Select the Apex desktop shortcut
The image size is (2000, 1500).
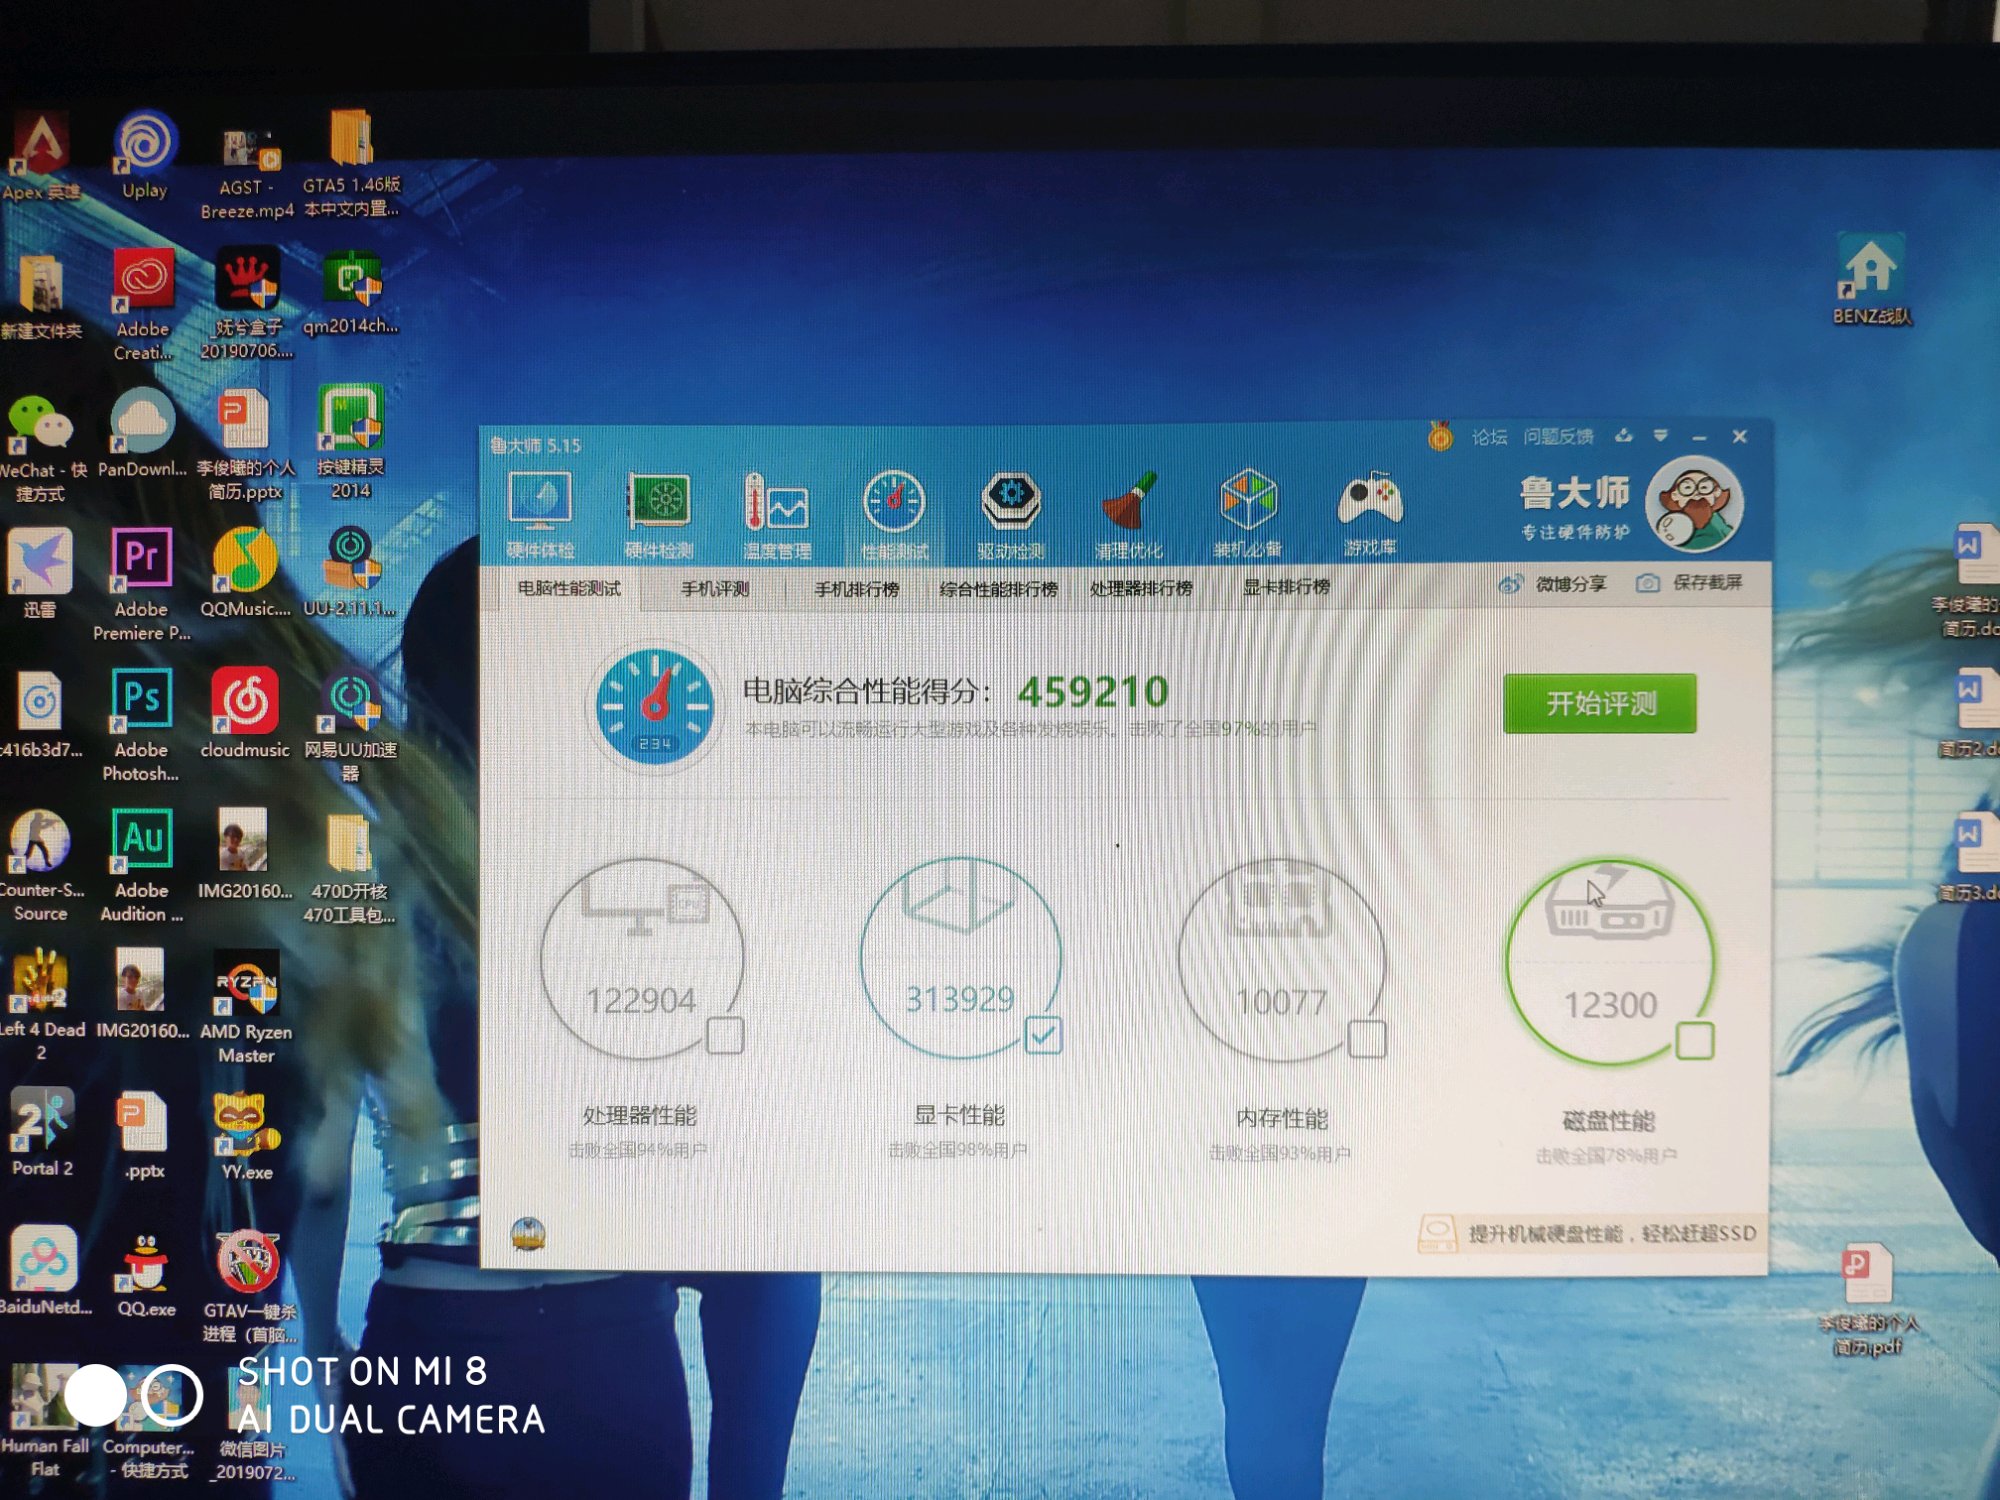click(40, 156)
